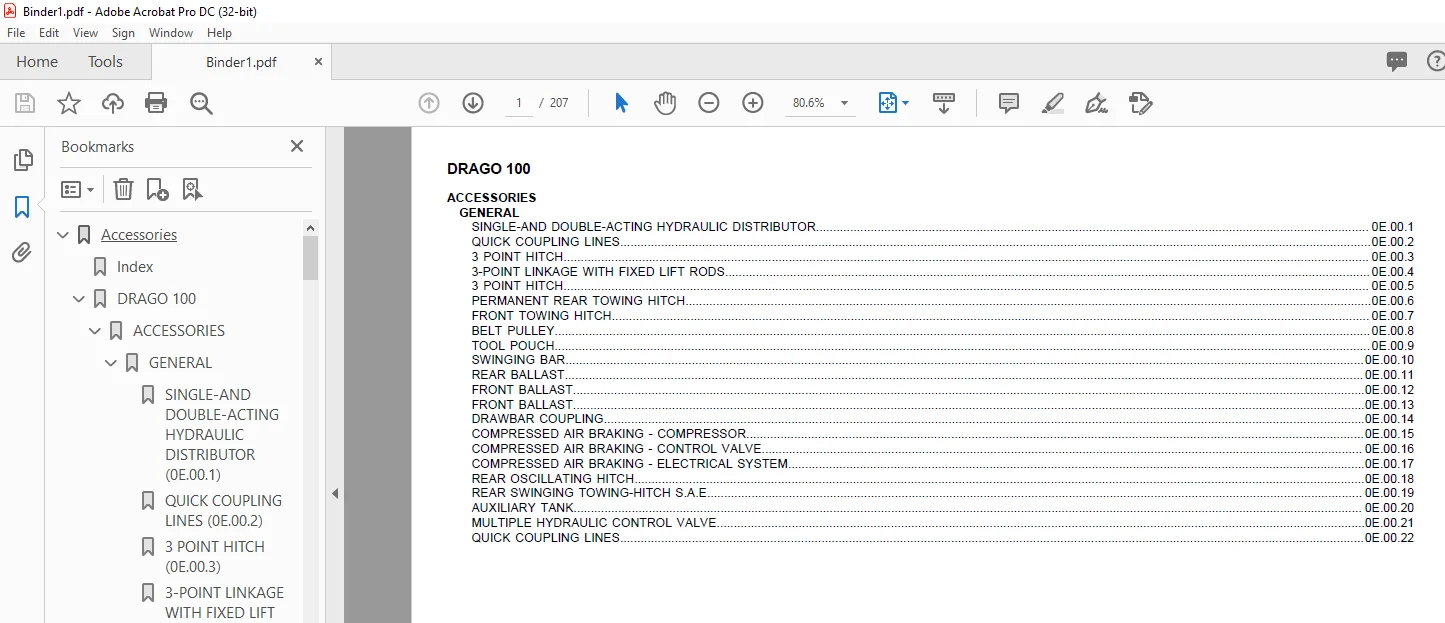Select the Index bookmark
Viewport: 1445px width, 623px height.
point(135,267)
